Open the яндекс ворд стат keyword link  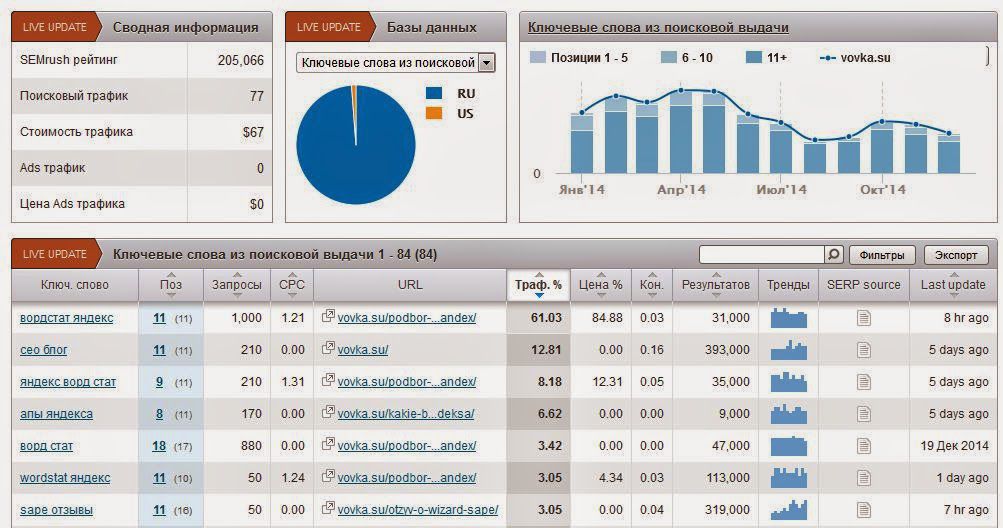(68, 382)
